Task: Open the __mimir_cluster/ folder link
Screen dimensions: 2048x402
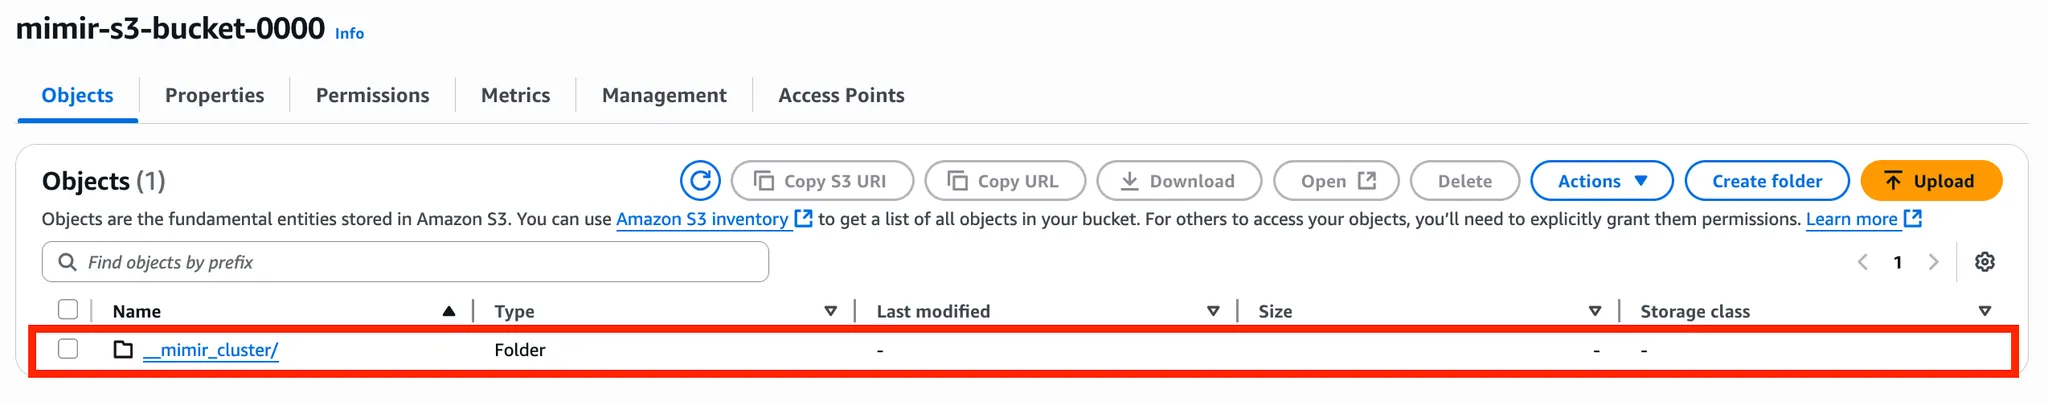Action: pos(211,350)
